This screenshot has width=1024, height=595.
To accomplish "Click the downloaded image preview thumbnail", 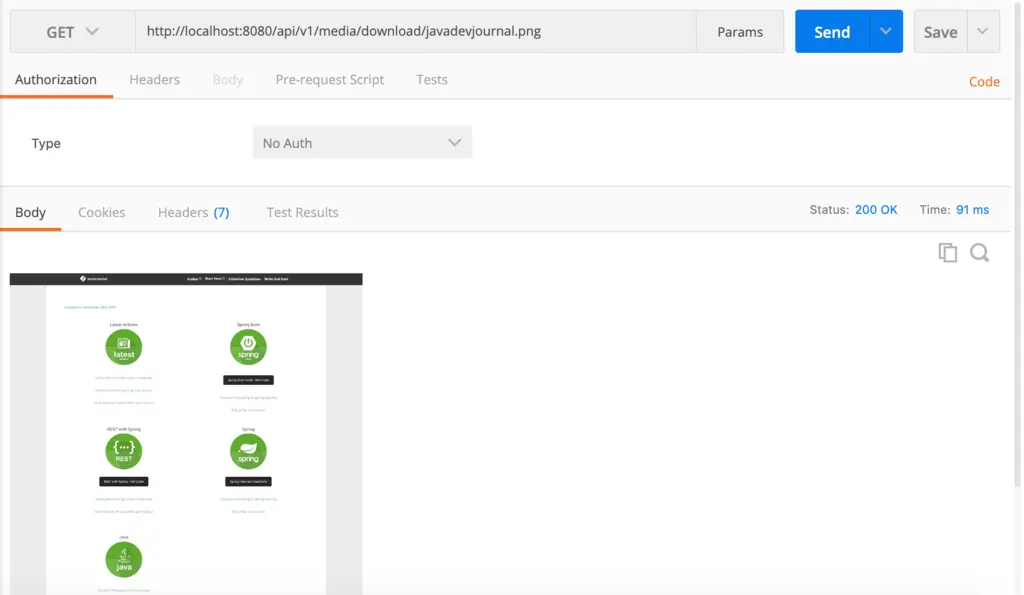I will click(186, 434).
